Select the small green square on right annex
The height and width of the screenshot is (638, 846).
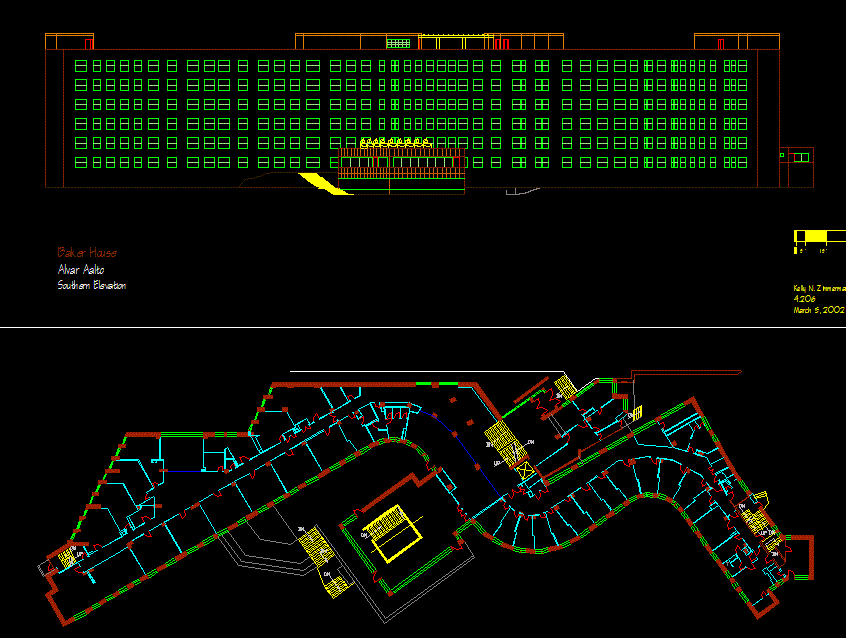pyautogui.click(x=782, y=155)
